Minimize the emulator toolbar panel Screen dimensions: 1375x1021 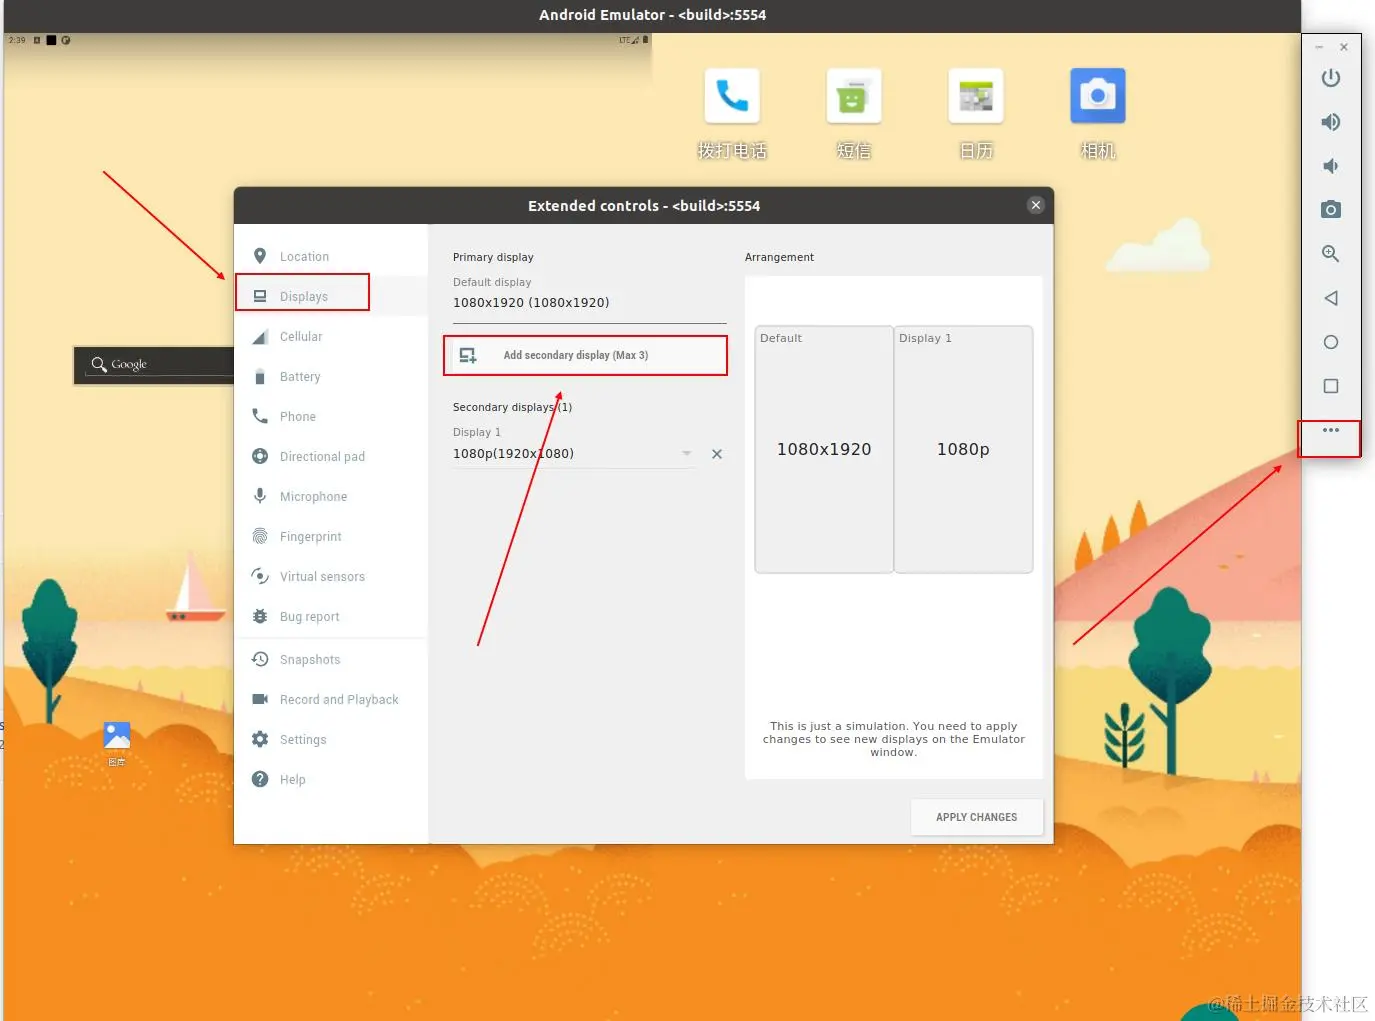(x=1319, y=47)
